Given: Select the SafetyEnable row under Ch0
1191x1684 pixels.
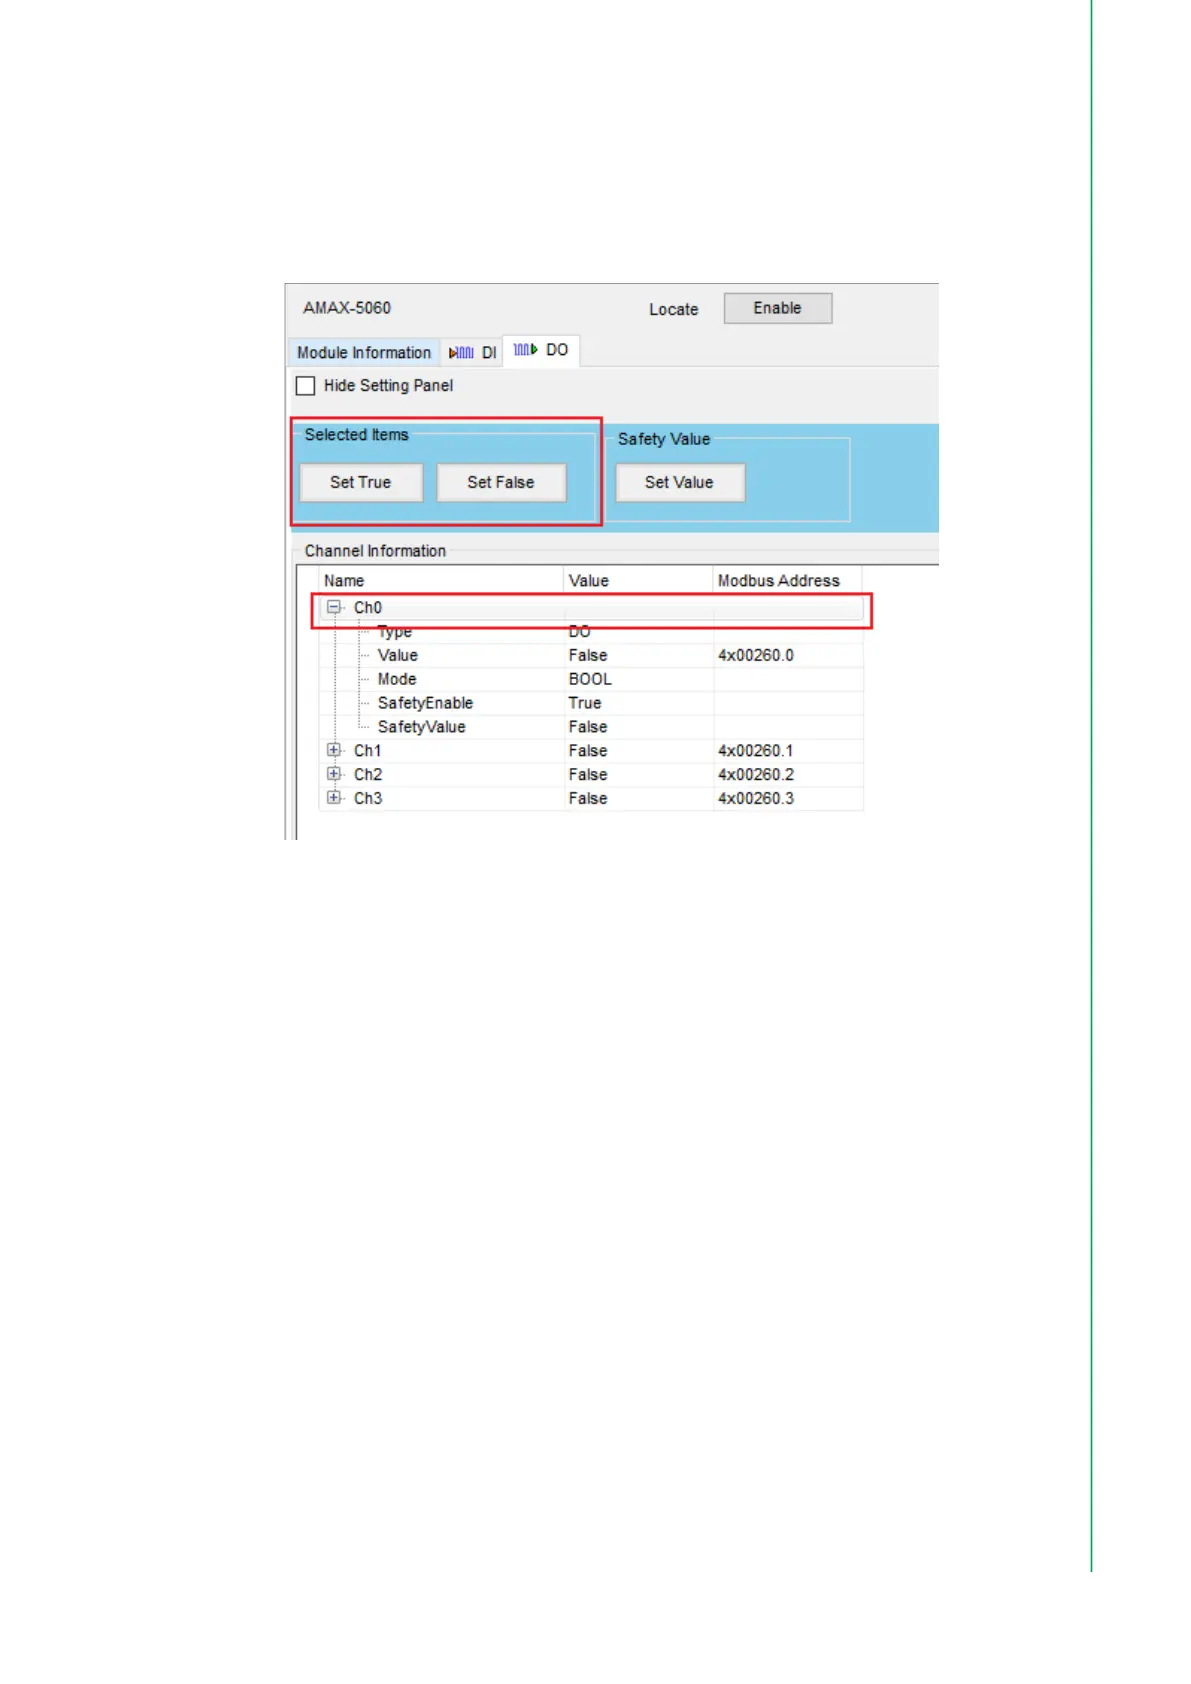Looking at the screenshot, I should (425, 703).
